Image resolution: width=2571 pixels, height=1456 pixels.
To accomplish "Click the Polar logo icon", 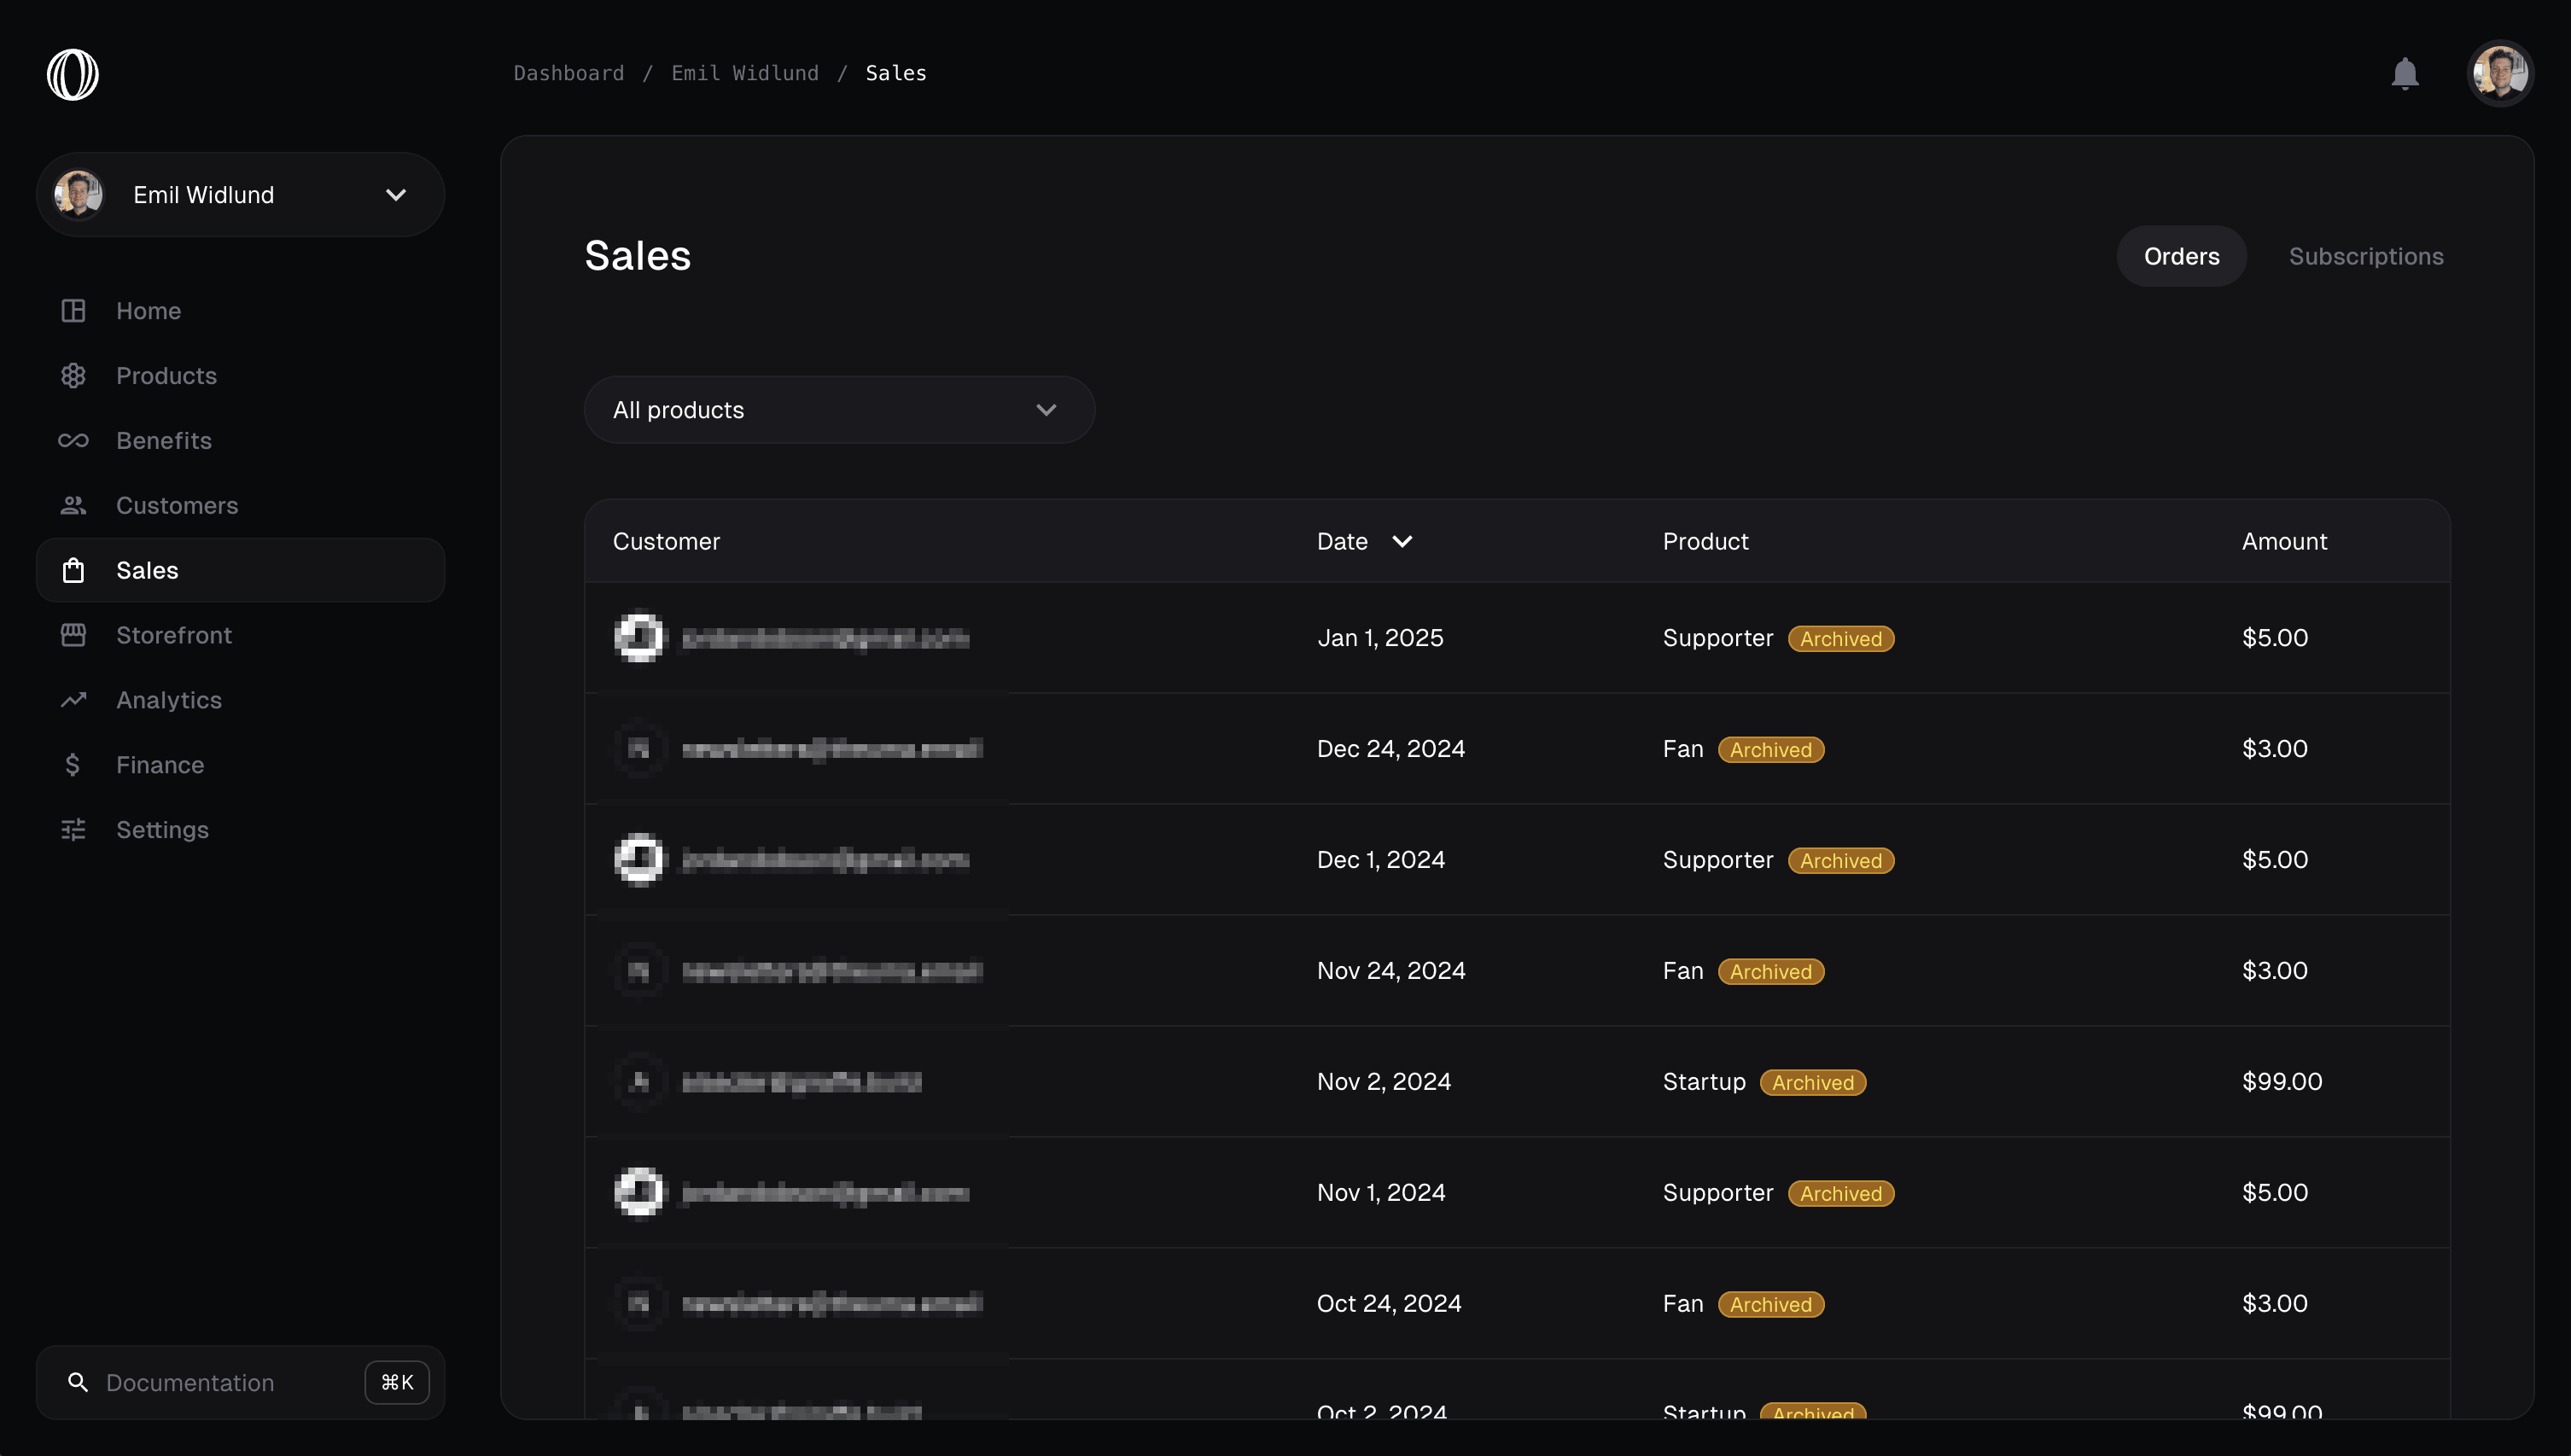I will click(72, 74).
